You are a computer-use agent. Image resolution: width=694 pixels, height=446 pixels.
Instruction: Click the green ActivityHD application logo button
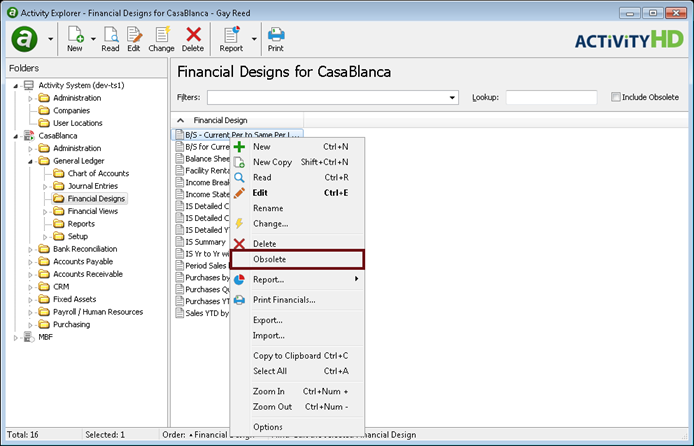[x=25, y=39]
